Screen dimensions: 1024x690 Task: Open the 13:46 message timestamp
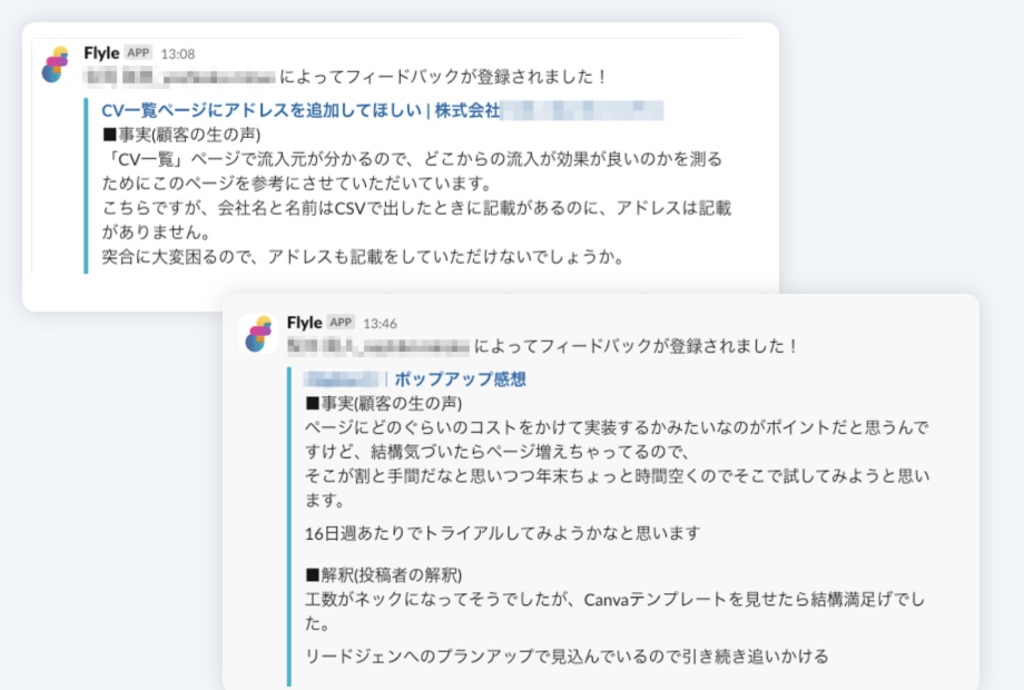coord(380,324)
